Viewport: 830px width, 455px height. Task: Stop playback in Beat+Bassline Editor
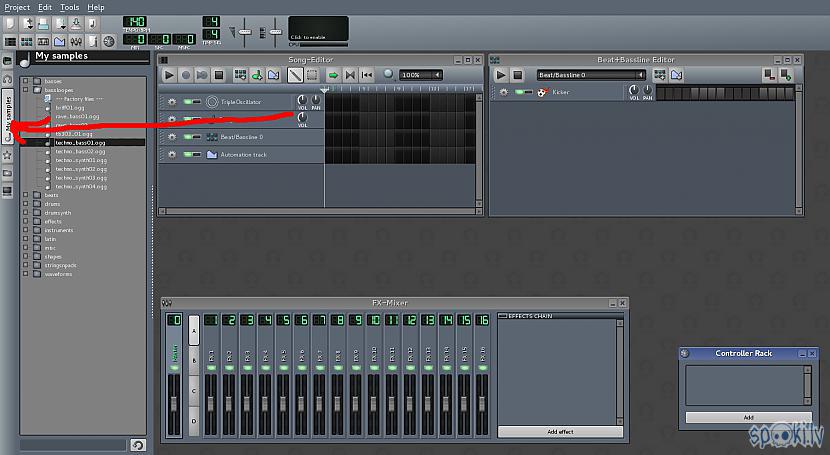pyautogui.click(x=518, y=75)
